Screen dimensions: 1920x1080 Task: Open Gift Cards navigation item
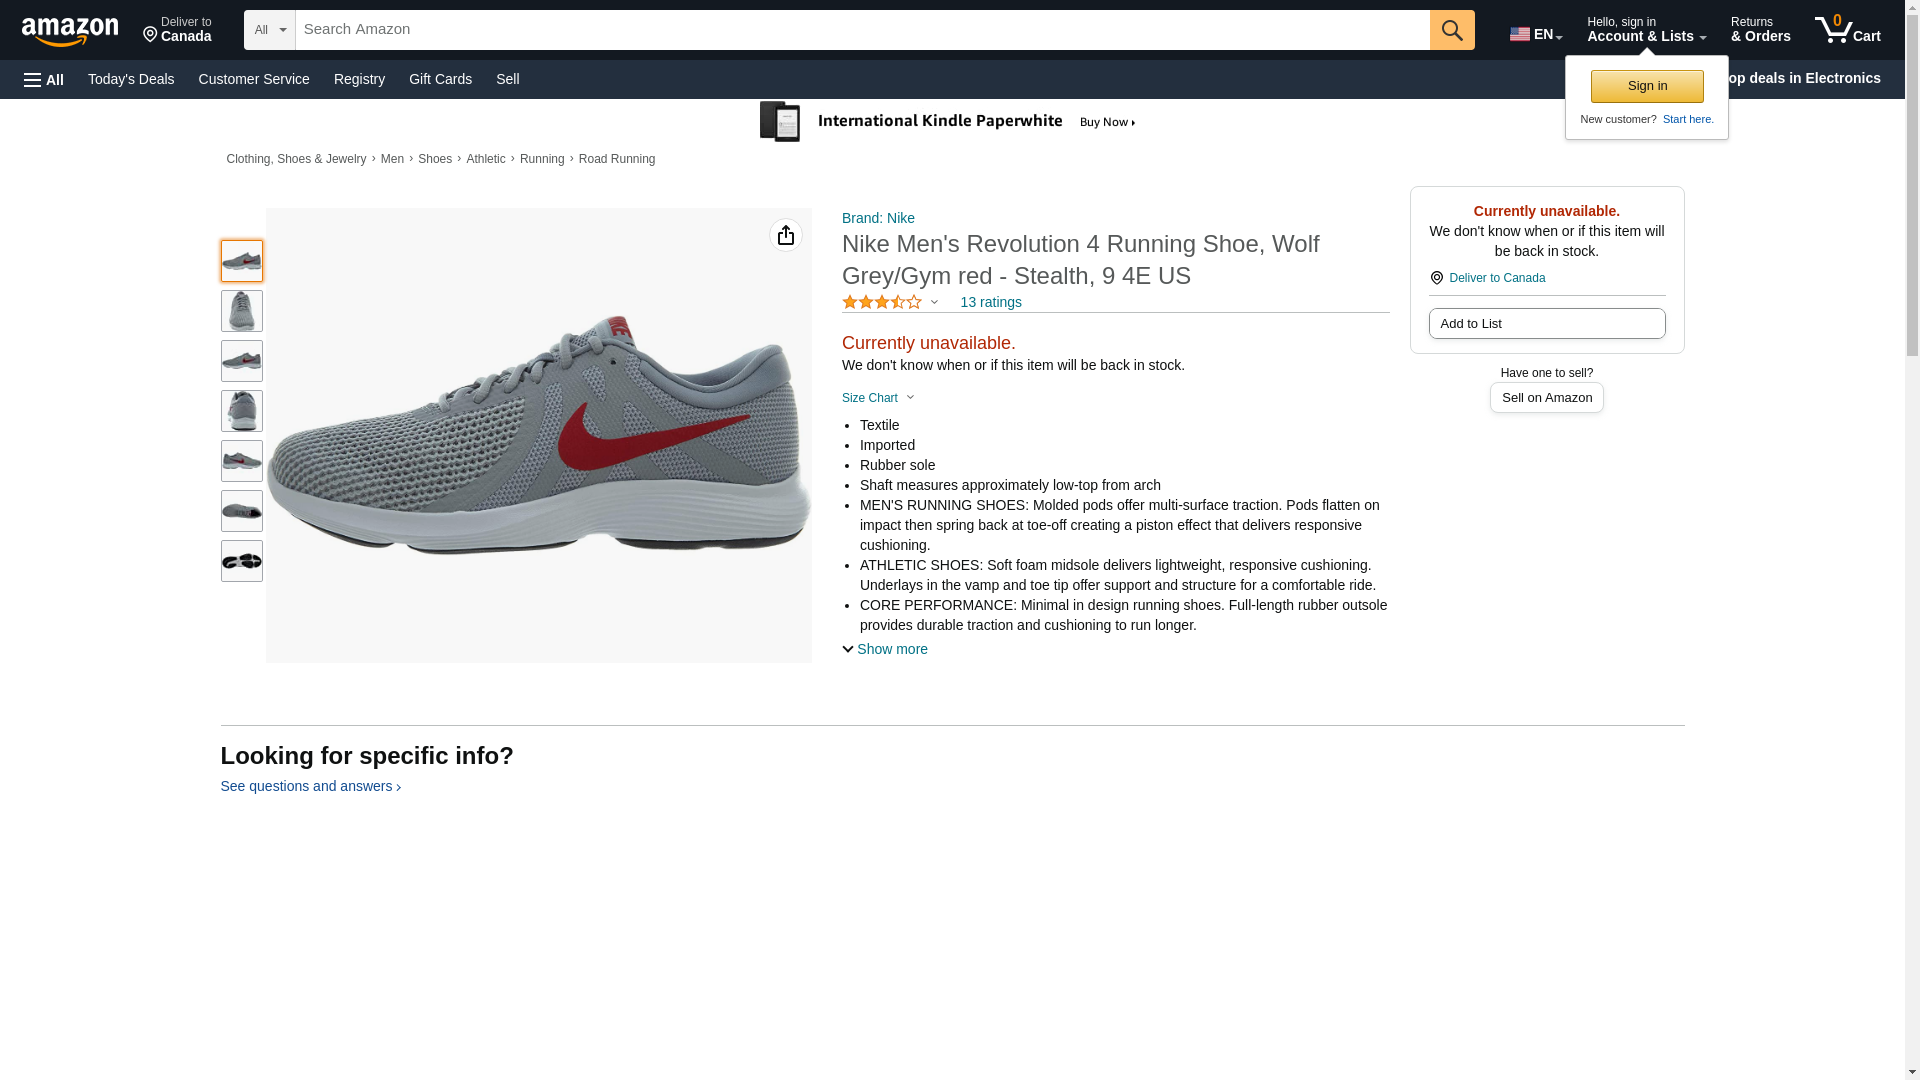pyautogui.click(x=440, y=79)
